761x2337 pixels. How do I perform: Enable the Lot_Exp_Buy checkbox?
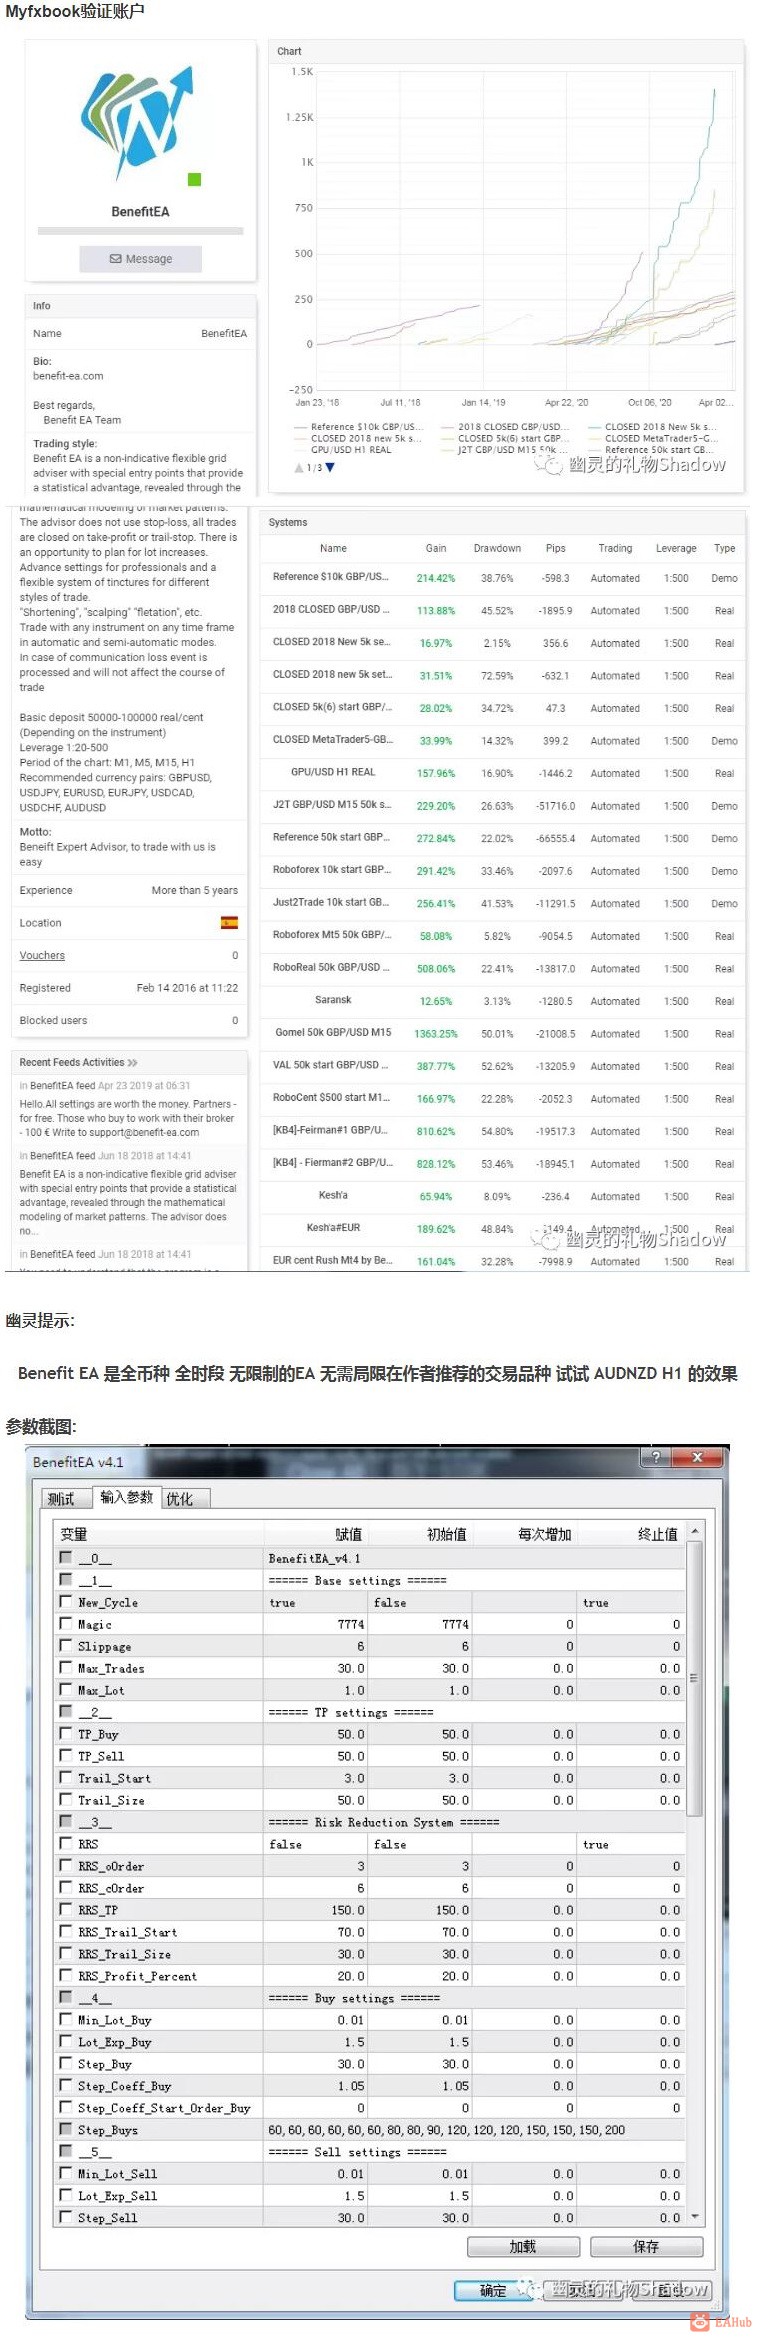coord(66,2042)
